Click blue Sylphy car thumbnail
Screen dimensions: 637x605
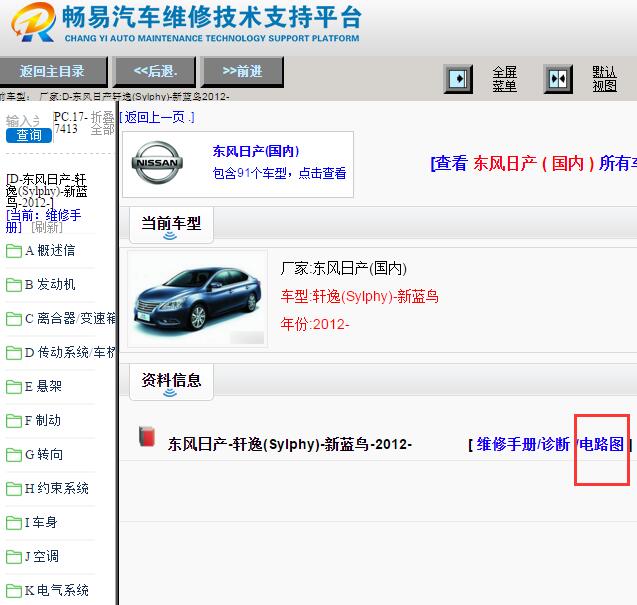tap(197, 299)
